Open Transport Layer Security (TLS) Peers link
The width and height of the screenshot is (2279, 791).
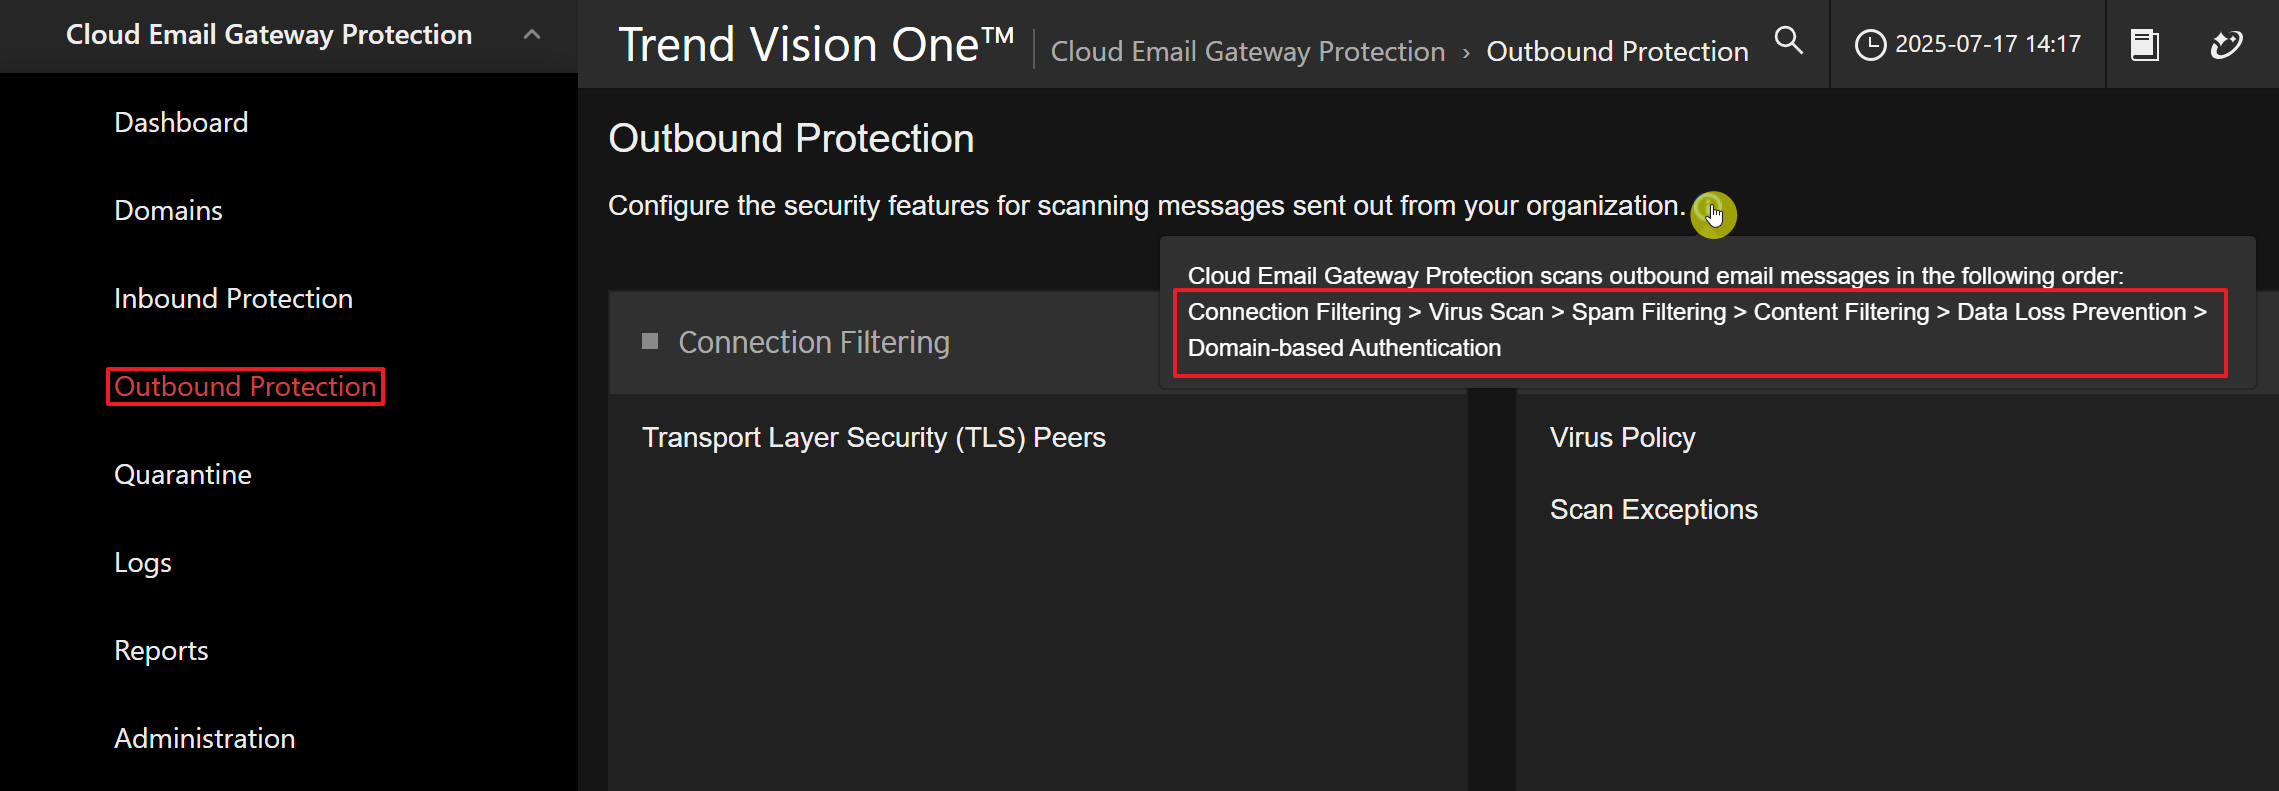tap(873, 438)
